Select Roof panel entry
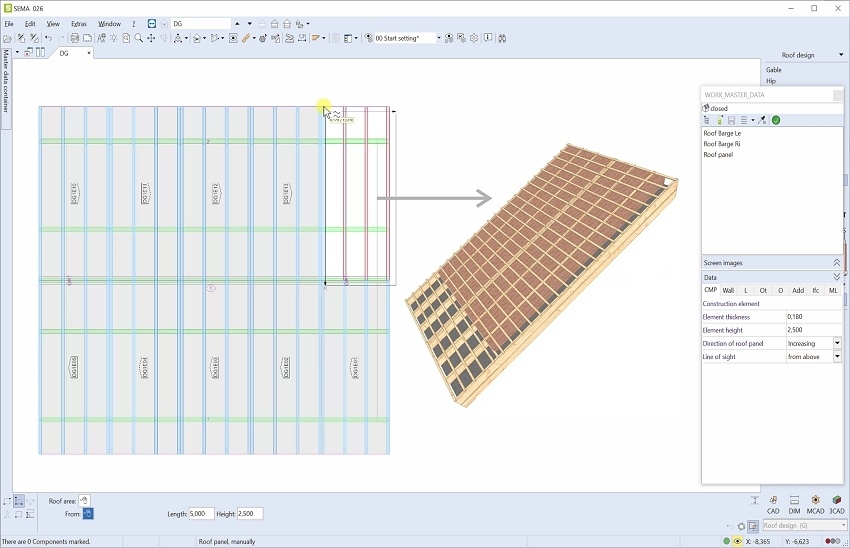The height and width of the screenshot is (548, 850). click(x=718, y=154)
